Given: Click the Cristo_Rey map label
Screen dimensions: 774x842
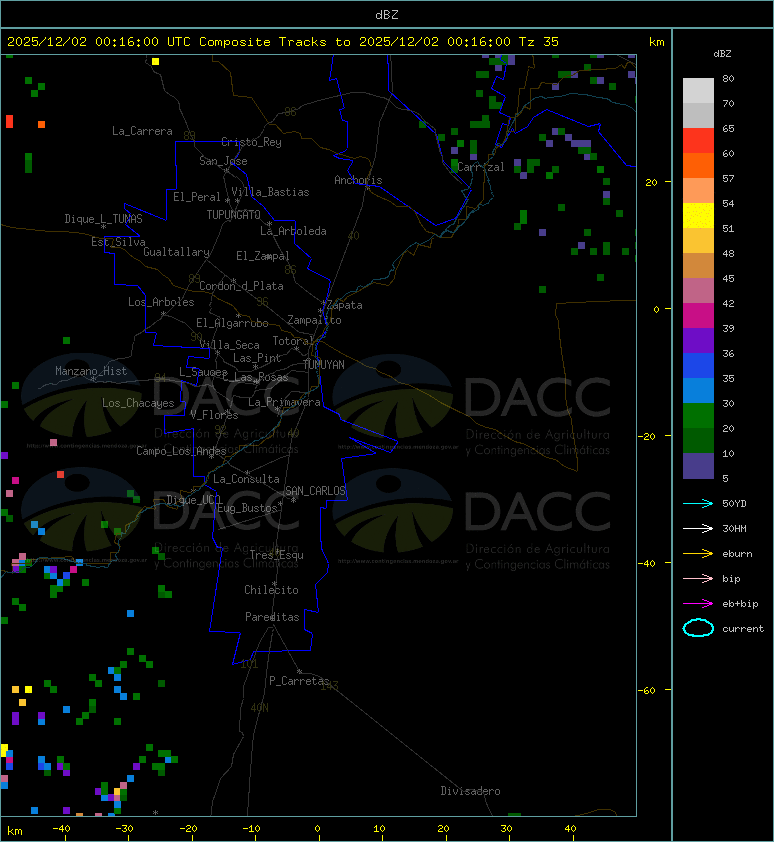Looking at the screenshot, I should point(251,142).
